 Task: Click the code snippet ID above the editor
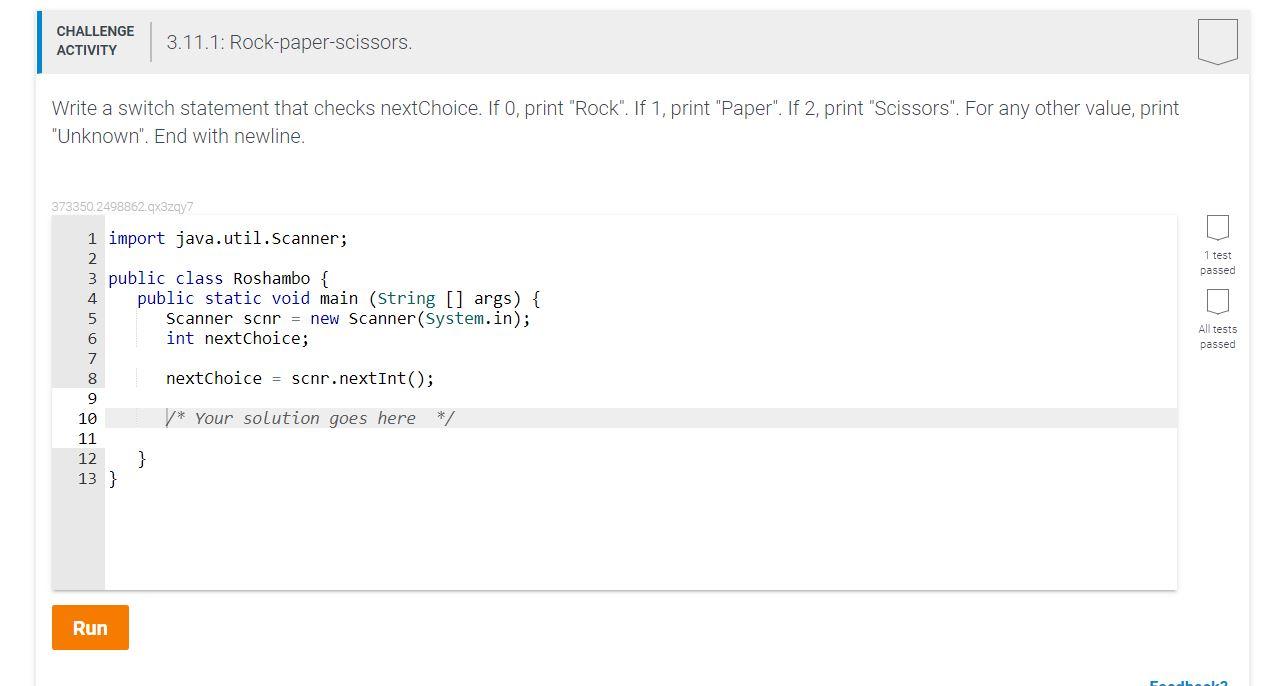pos(122,206)
